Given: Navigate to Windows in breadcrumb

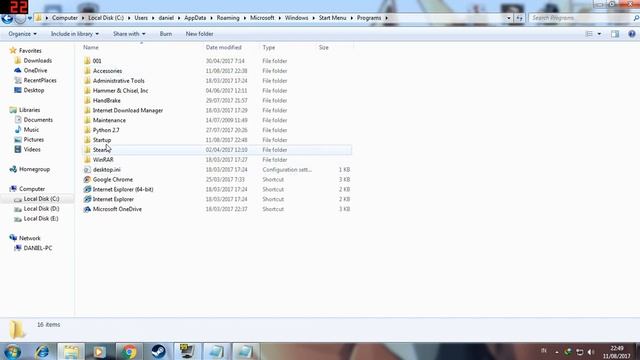Looking at the screenshot, I should pos(296,18).
